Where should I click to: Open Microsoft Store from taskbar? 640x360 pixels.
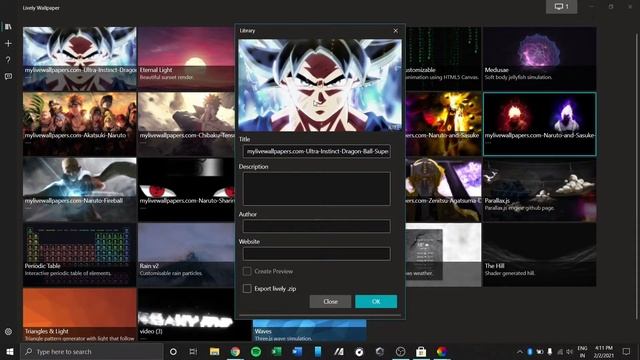[421, 351]
